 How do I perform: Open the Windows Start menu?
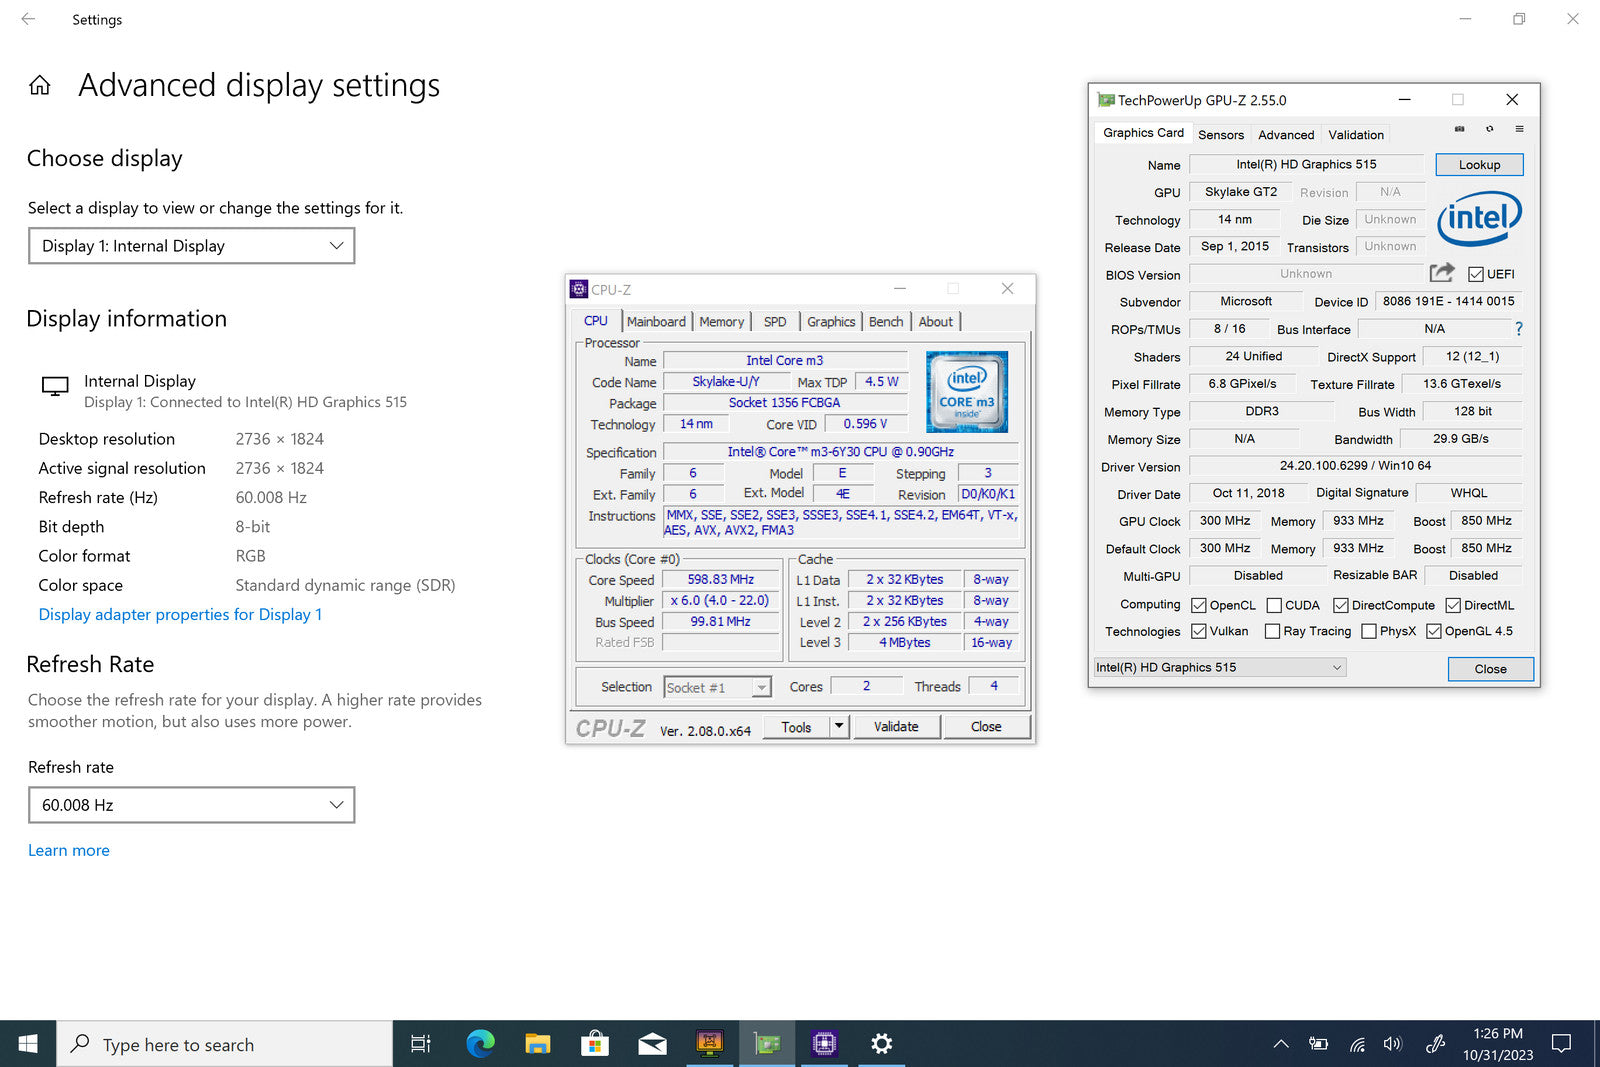(28, 1044)
